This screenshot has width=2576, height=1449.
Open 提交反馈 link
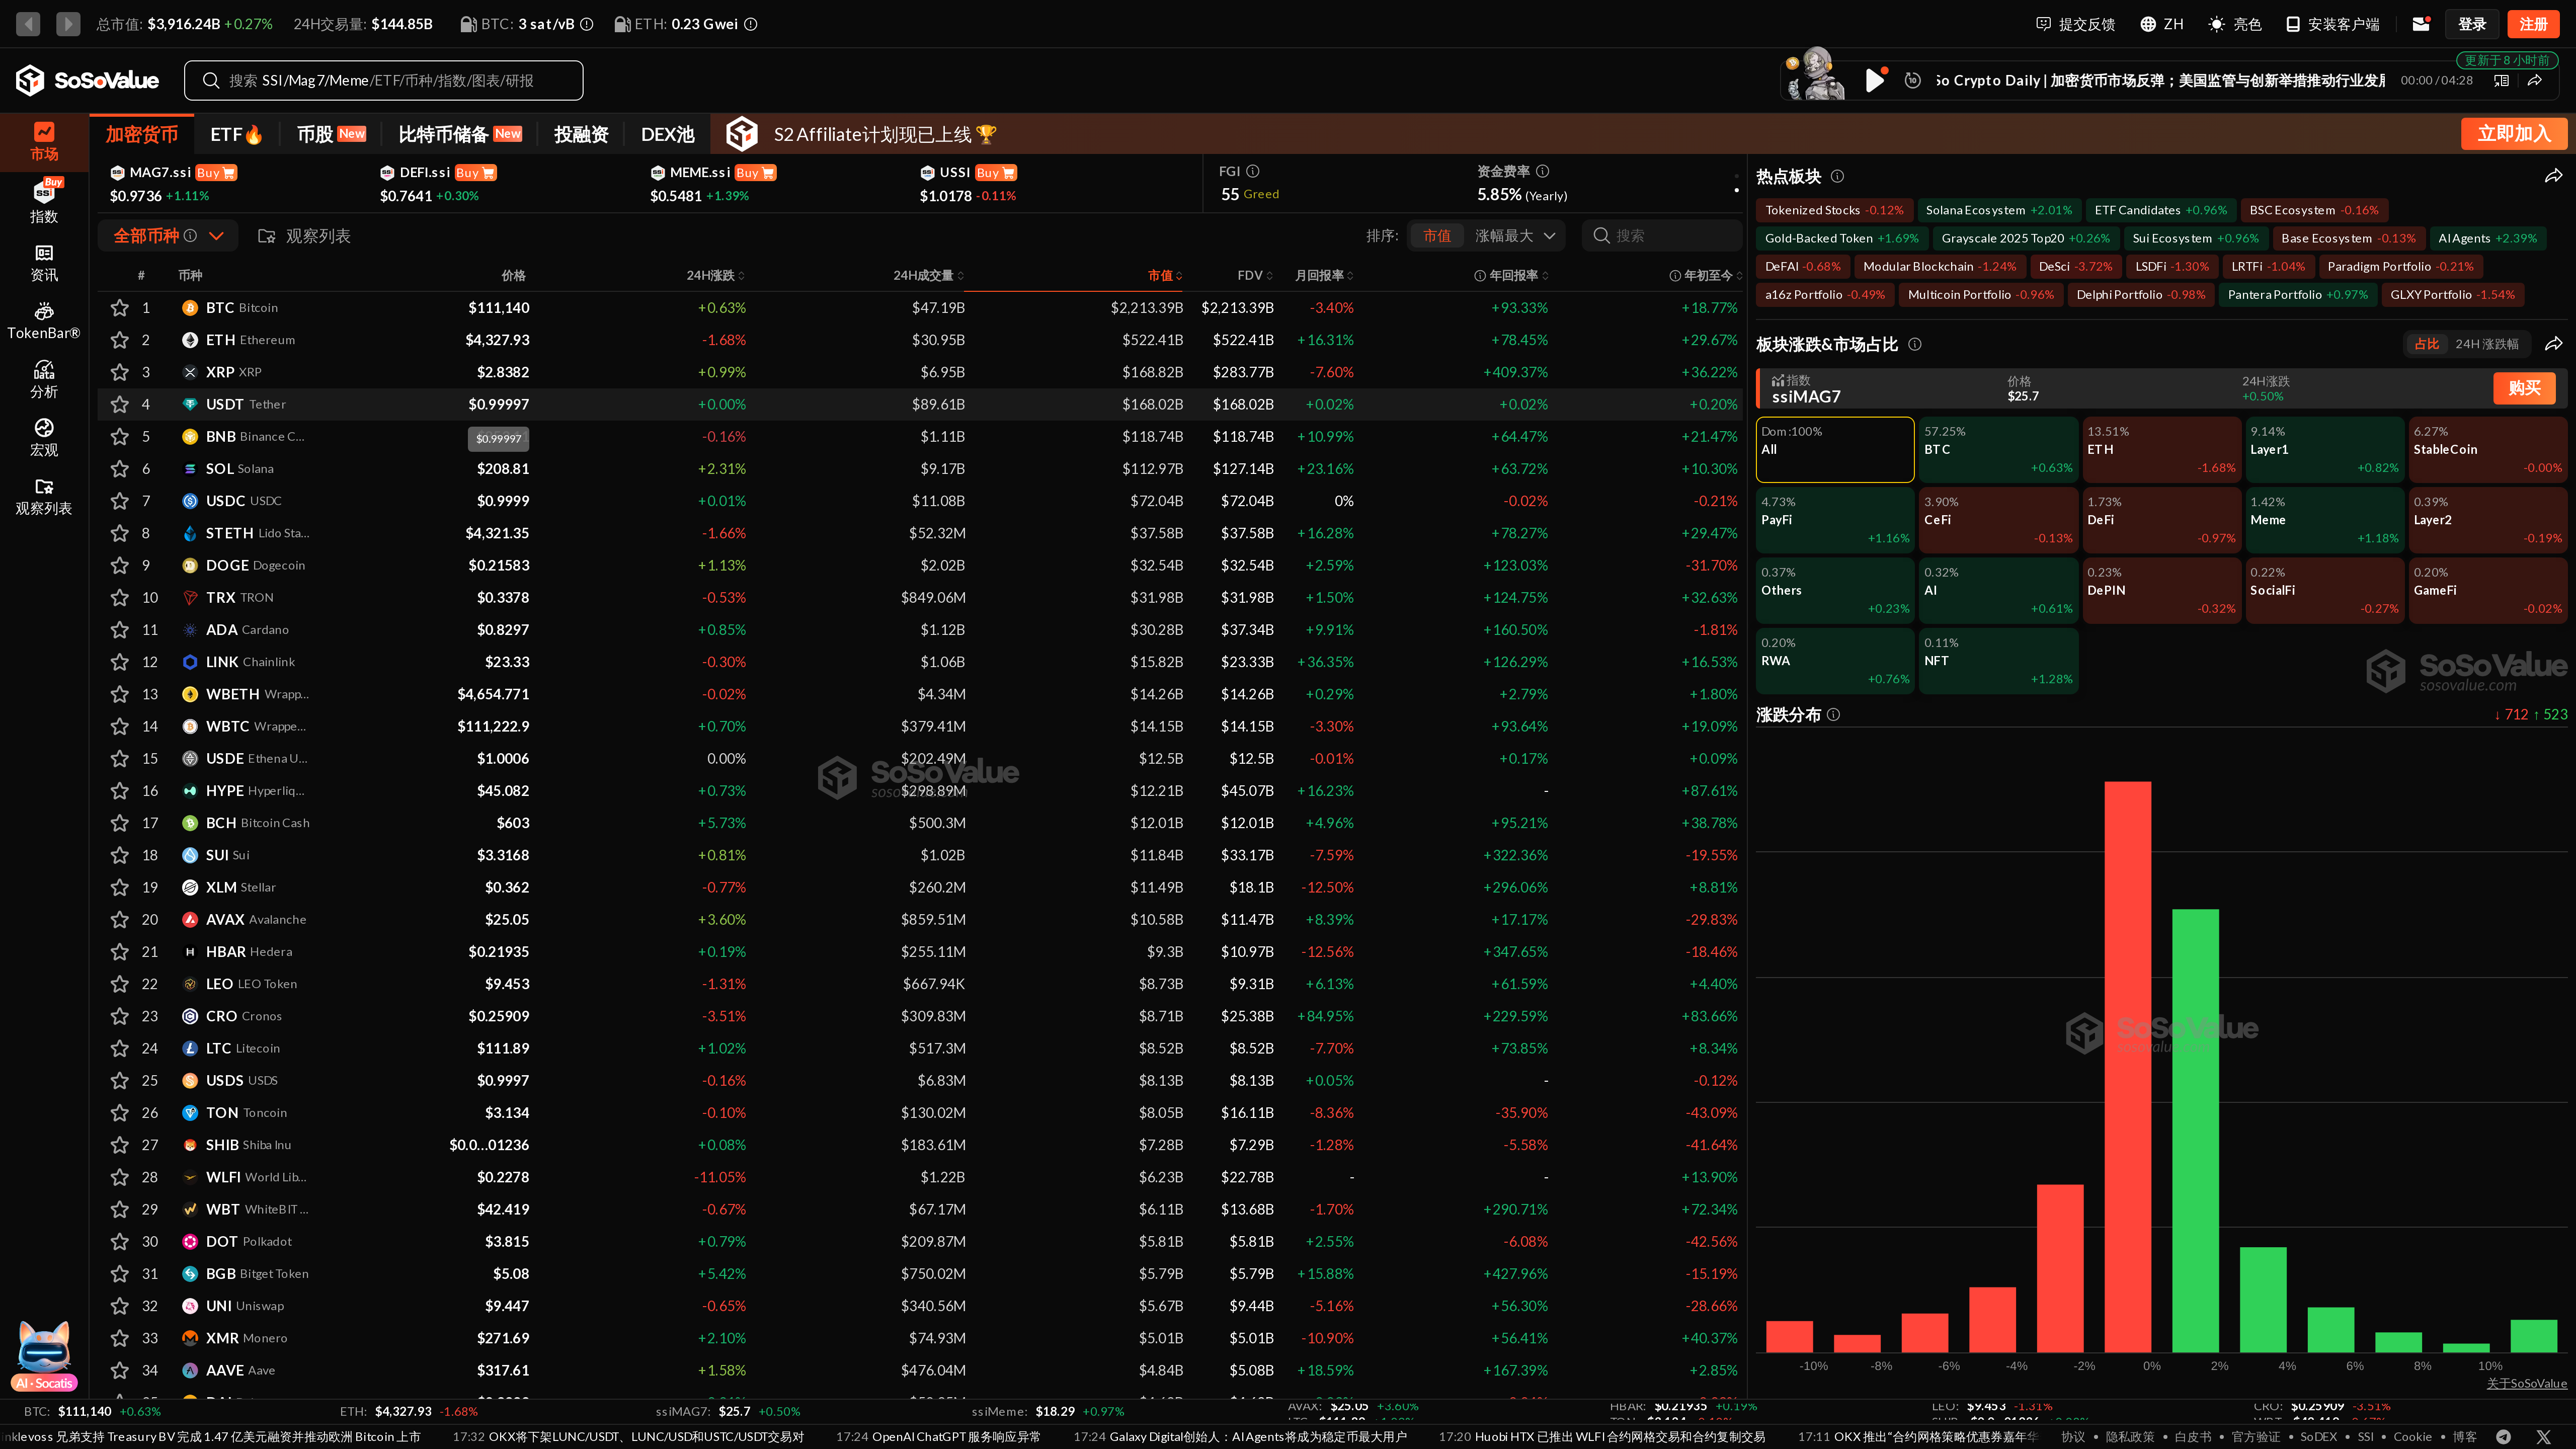click(2075, 24)
